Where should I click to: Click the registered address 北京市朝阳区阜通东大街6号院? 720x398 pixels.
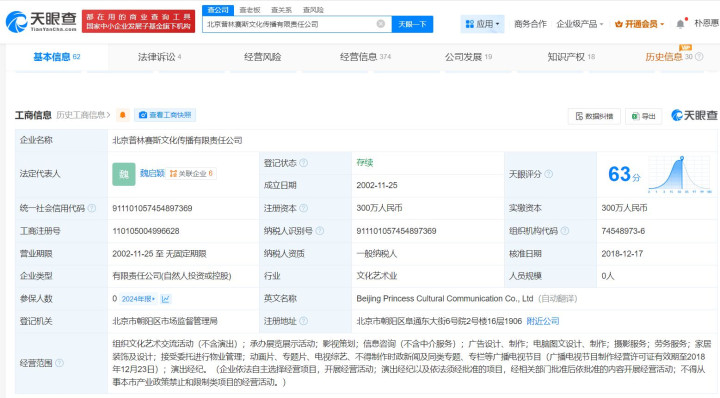(439, 321)
